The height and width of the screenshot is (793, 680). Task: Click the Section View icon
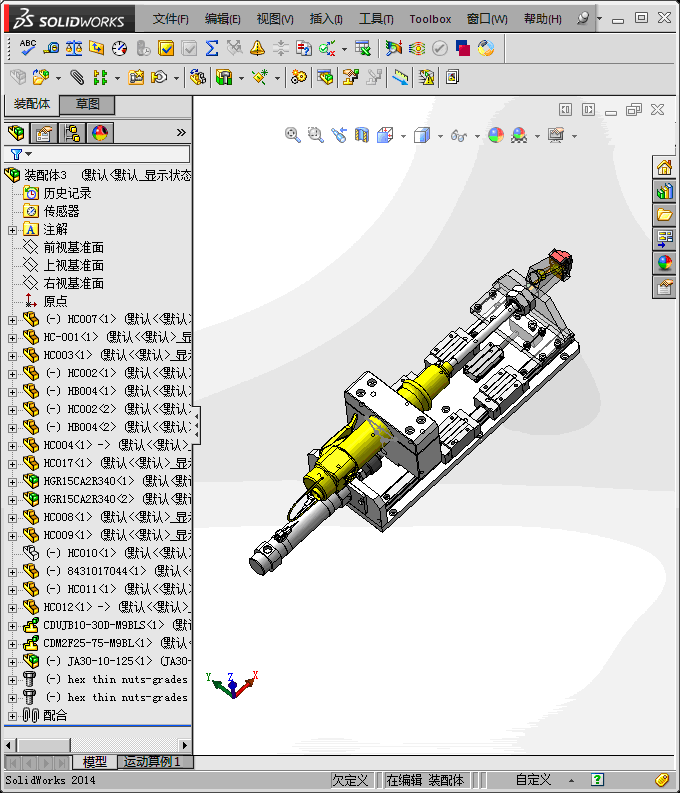[x=361, y=135]
